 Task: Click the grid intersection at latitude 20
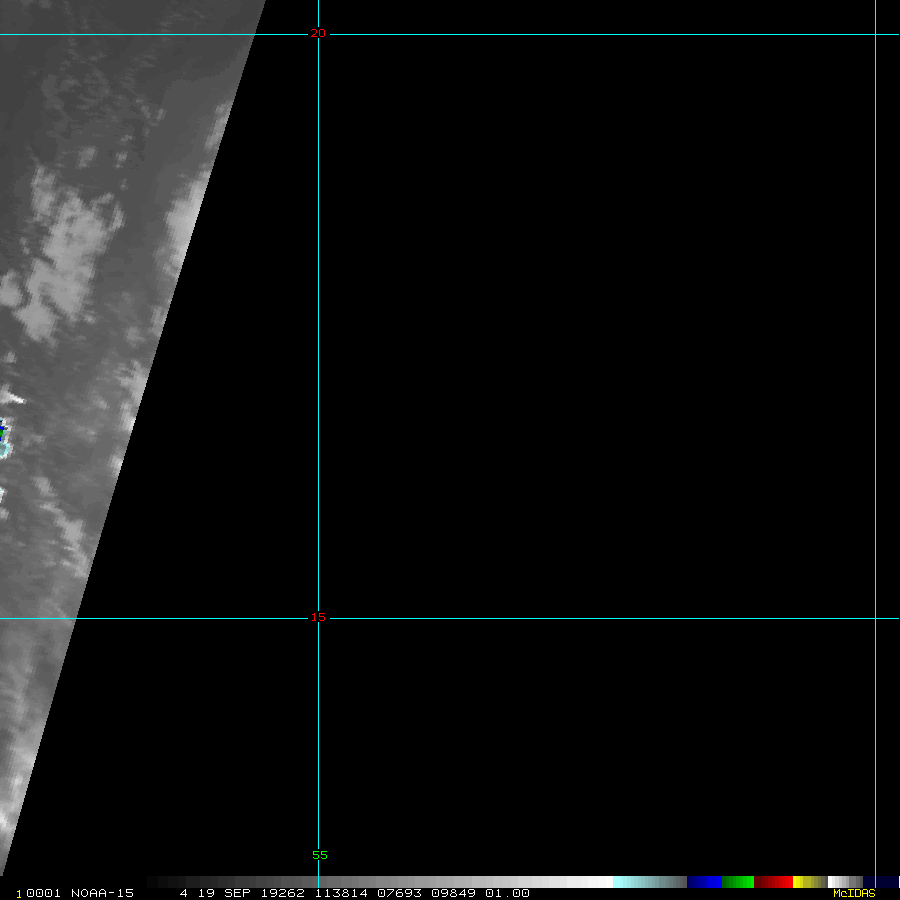(x=318, y=35)
